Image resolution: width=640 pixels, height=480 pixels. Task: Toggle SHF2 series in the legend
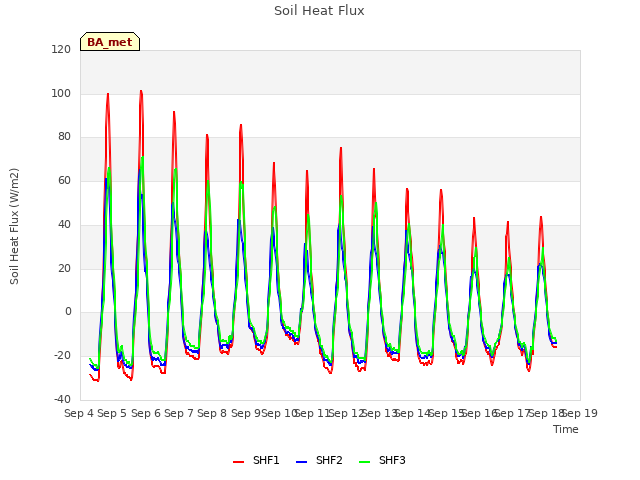click(319, 460)
